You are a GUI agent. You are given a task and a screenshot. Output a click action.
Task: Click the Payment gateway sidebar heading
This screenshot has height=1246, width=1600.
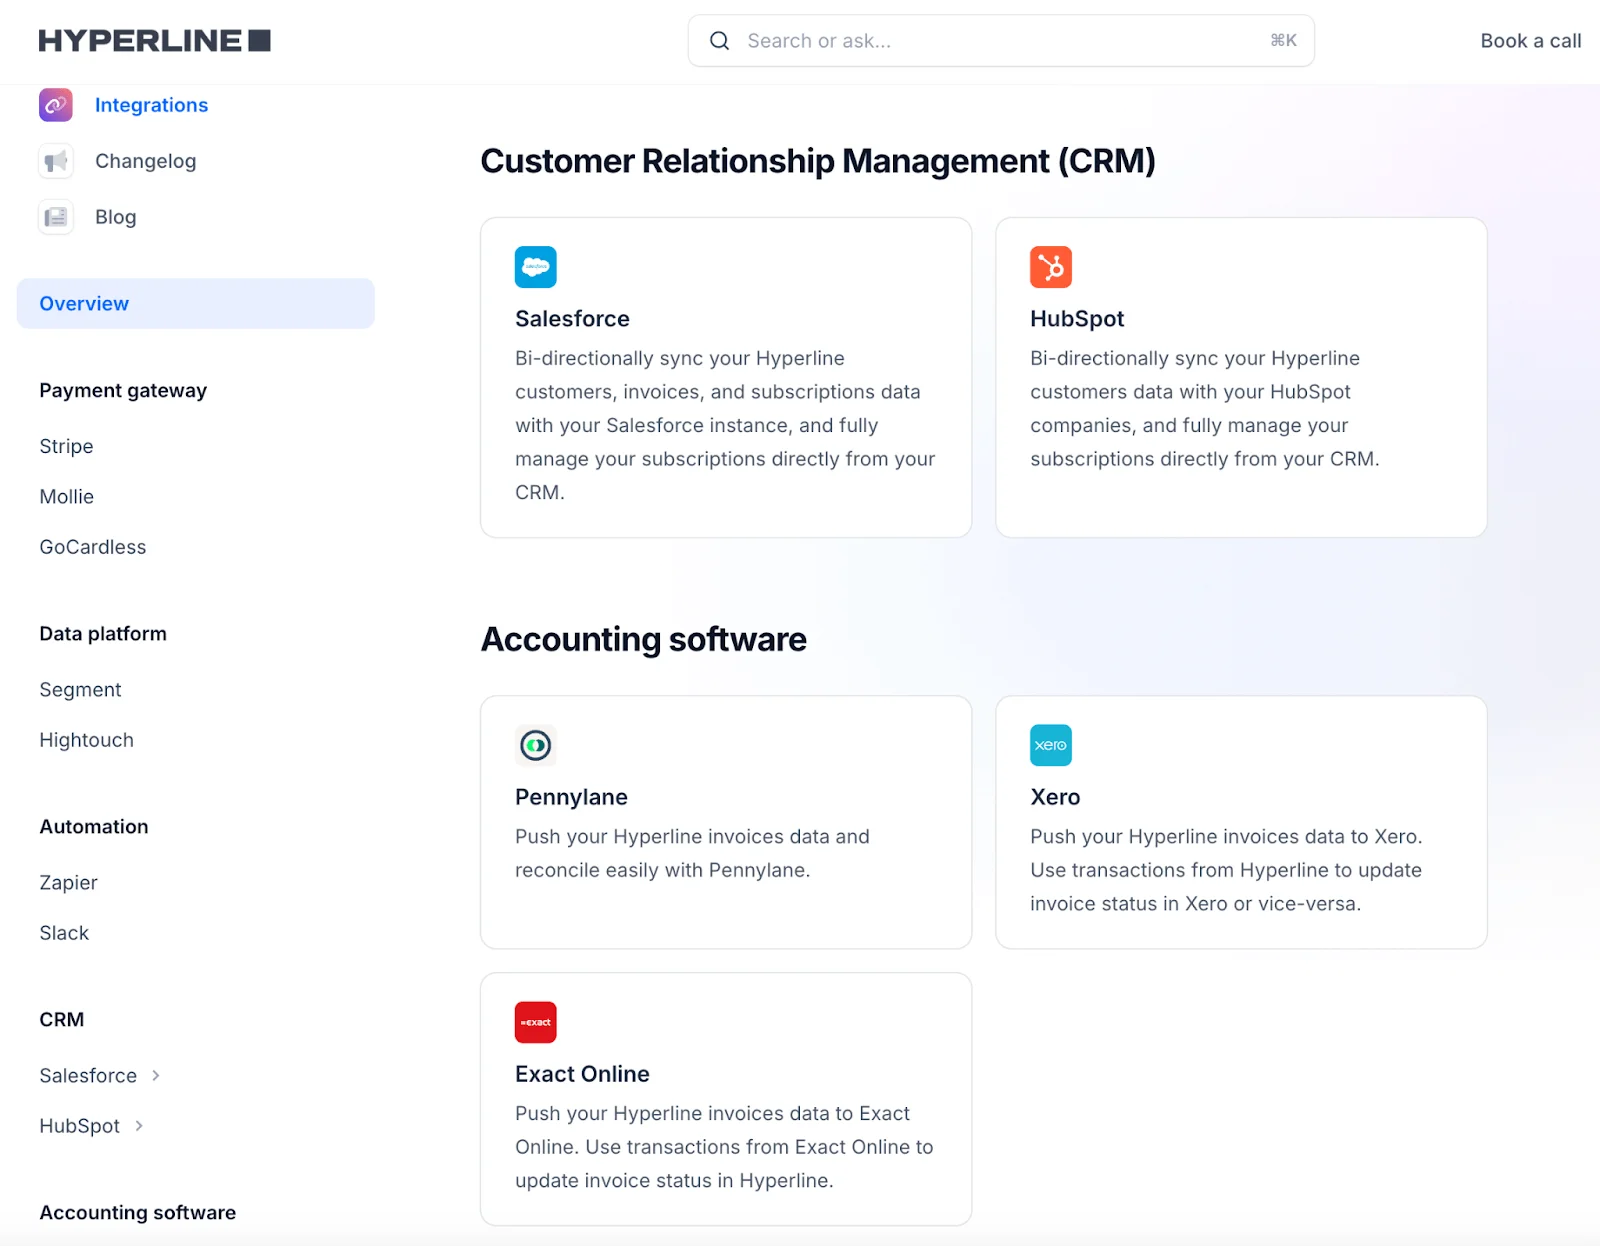pyautogui.click(x=123, y=390)
